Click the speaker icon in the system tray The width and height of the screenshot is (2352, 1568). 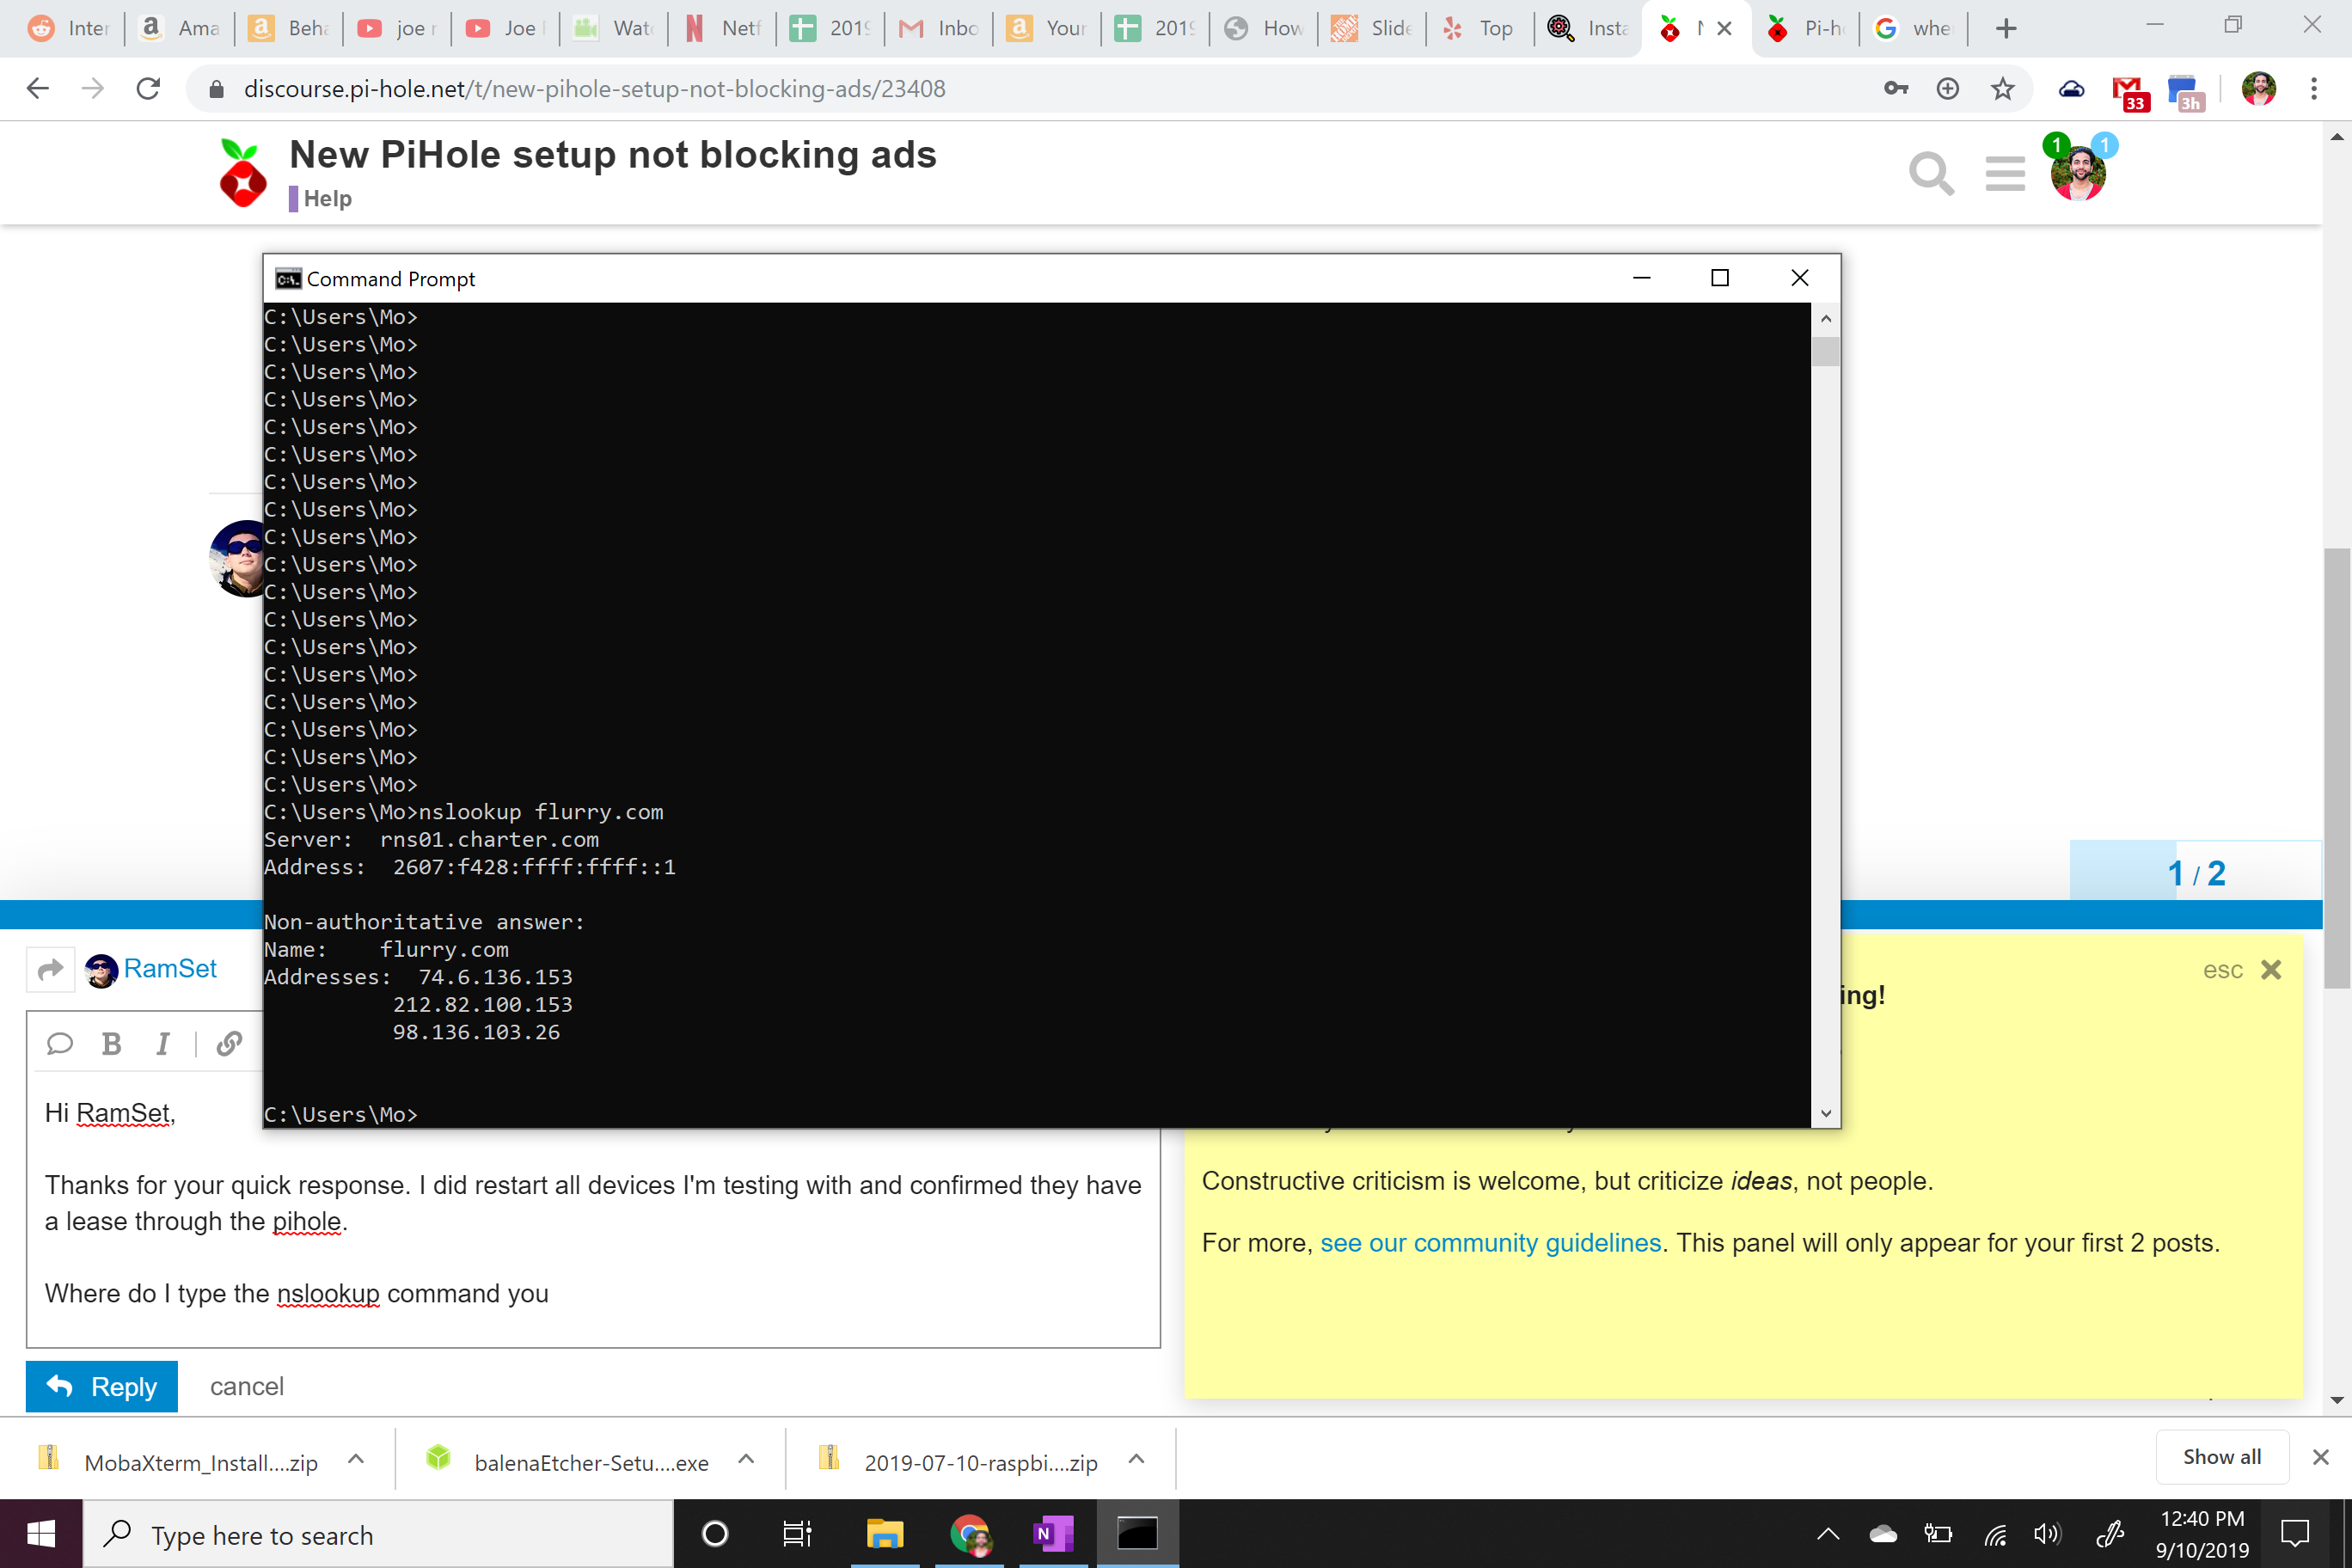pyautogui.click(x=2047, y=1534)
